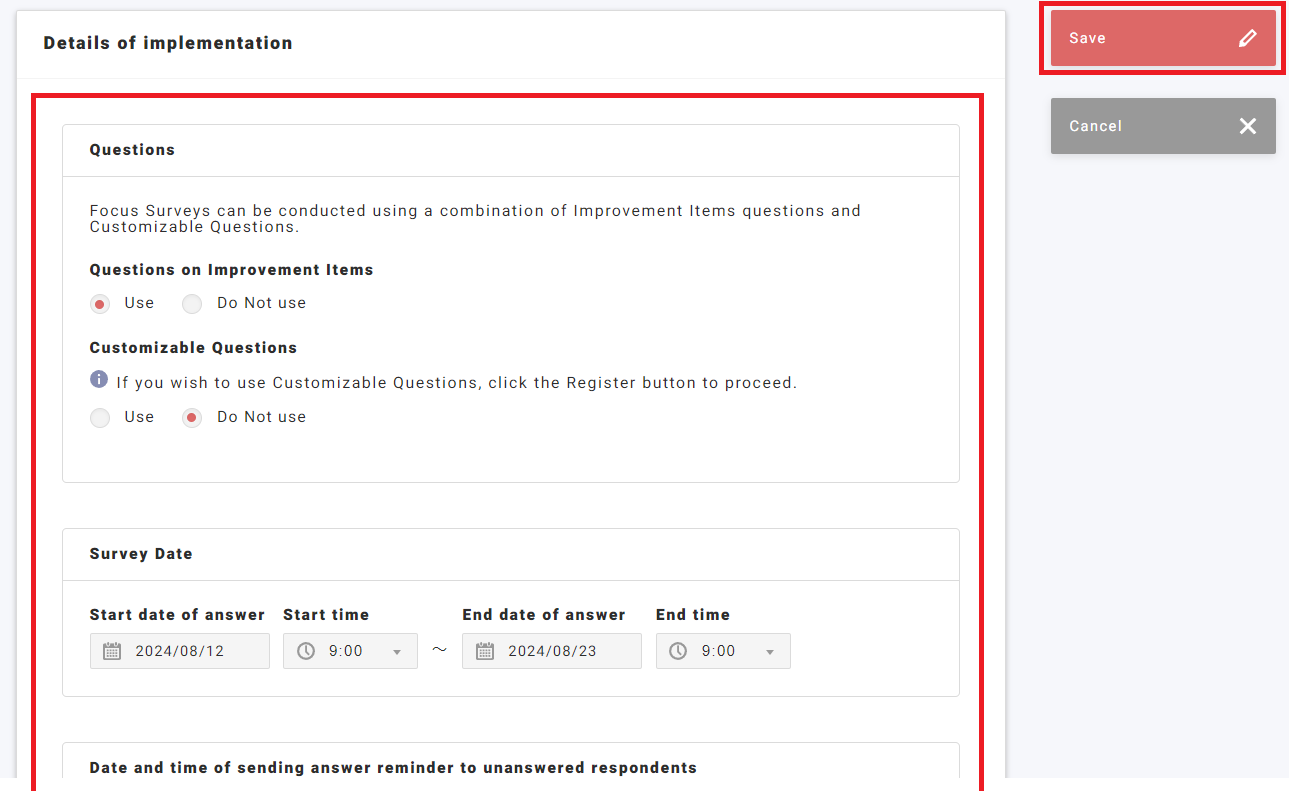Click the pencil icon on Save button

click(x=1247, y=39)
